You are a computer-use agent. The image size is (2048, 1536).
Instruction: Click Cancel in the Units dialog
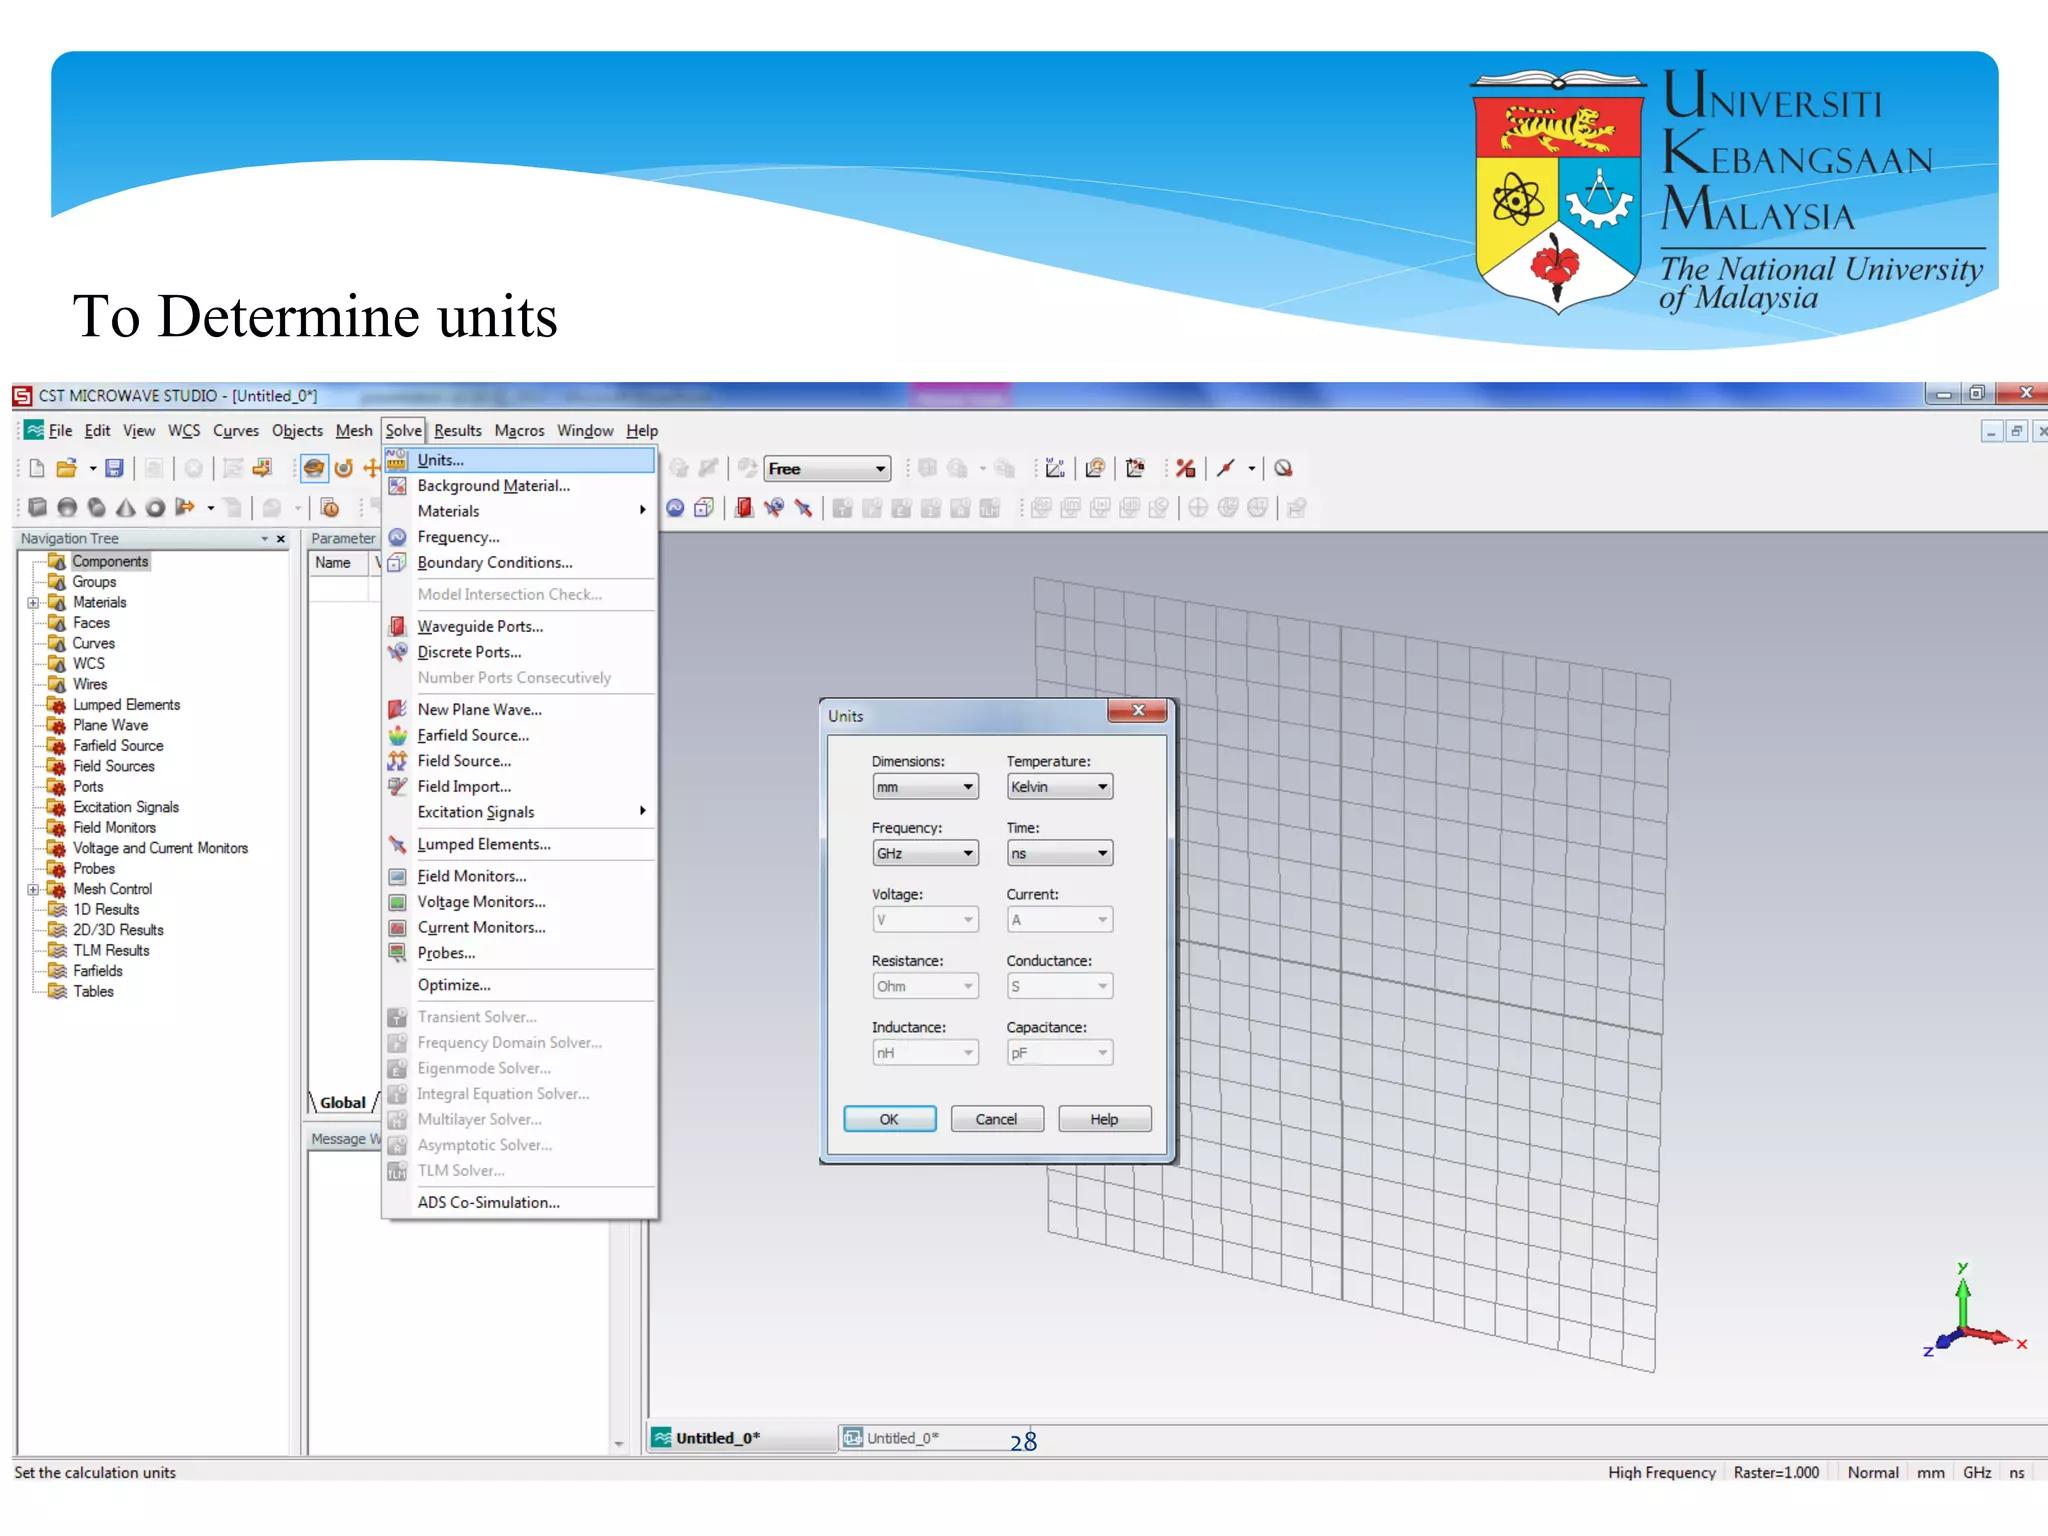click(x=995, y=1119)
